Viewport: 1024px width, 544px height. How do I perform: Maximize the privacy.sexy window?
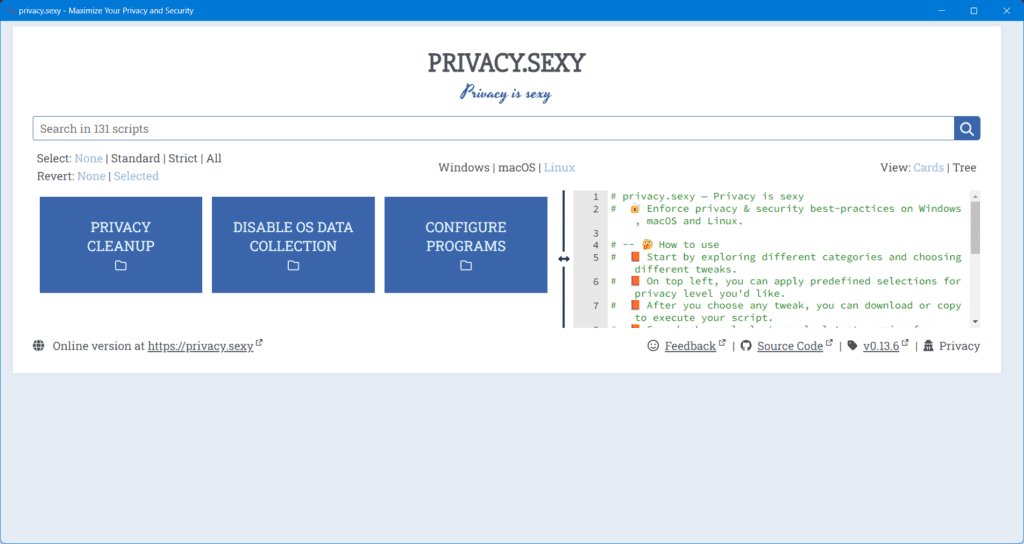(x=974, y=10)
